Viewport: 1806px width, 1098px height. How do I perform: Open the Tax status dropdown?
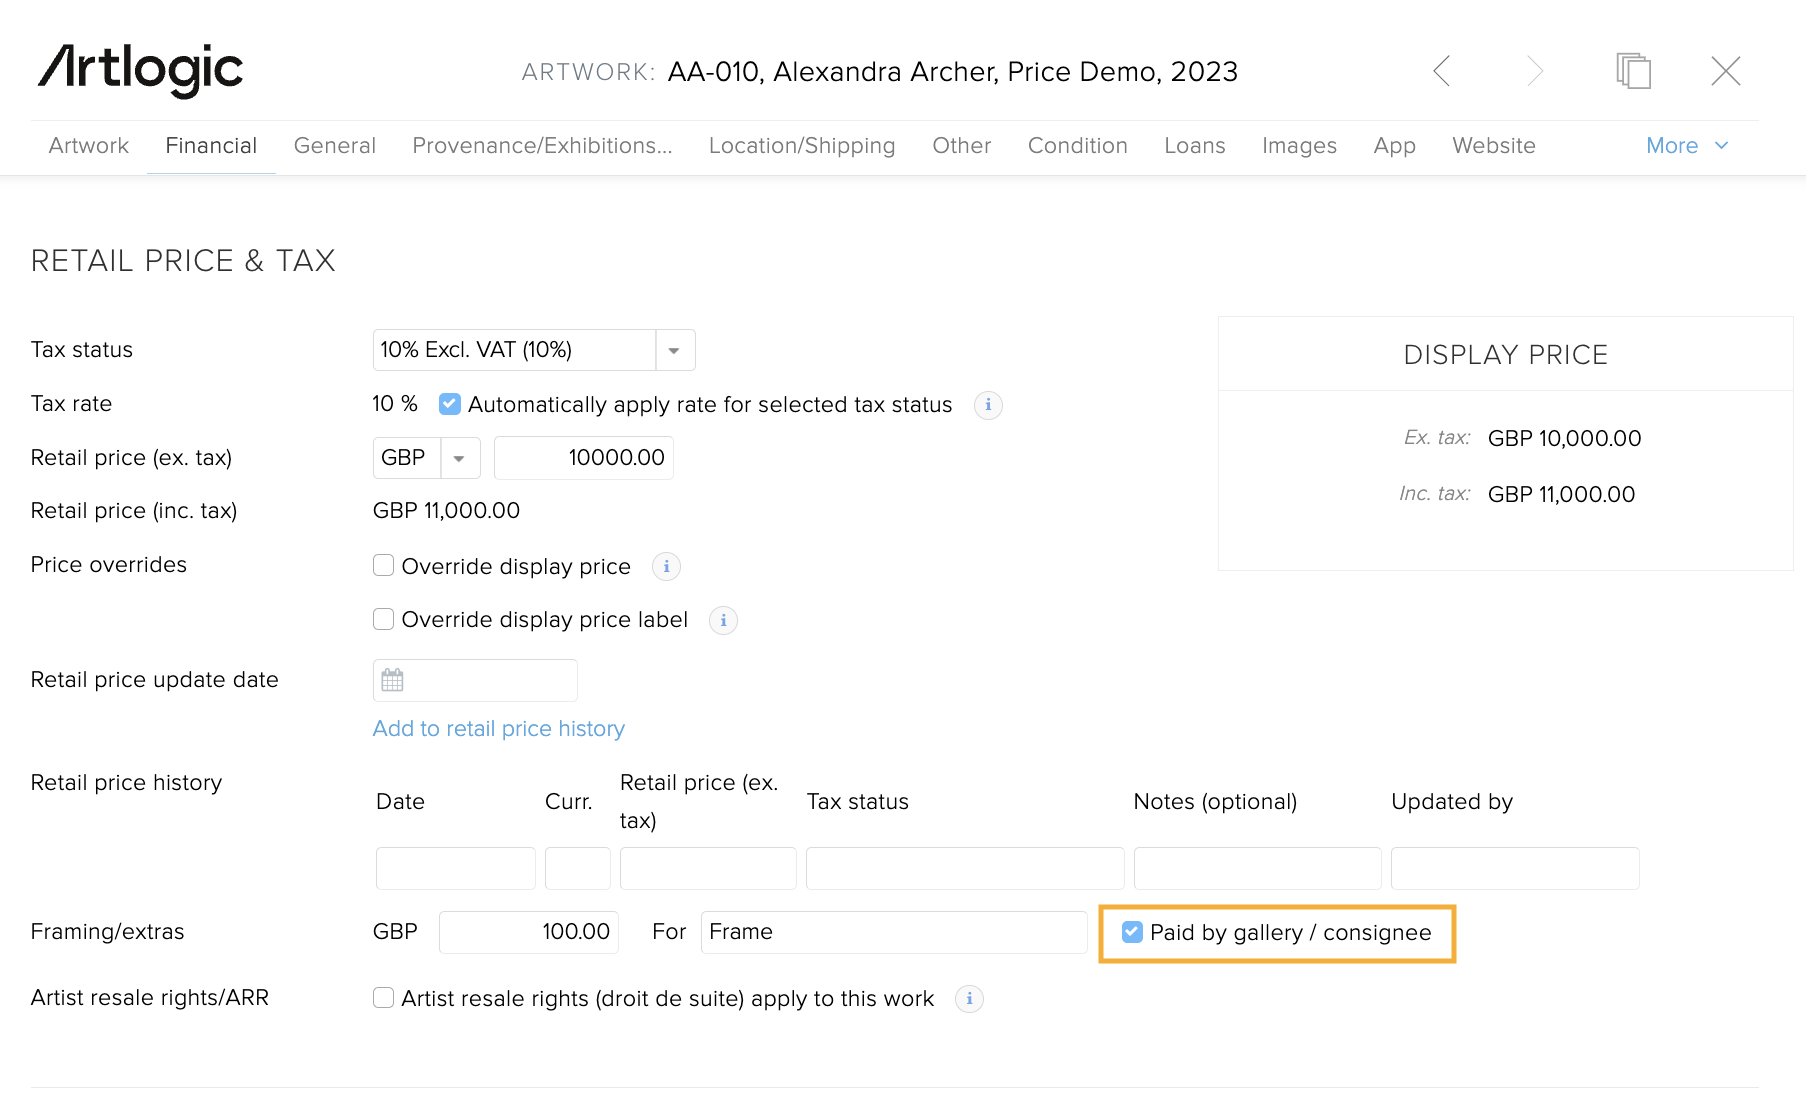[674, 350]
